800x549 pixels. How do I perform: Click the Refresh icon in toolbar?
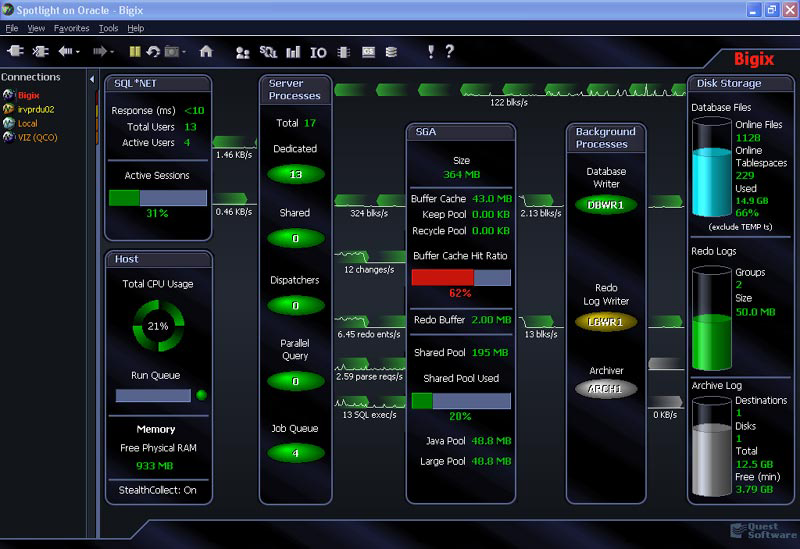[153, 51]
